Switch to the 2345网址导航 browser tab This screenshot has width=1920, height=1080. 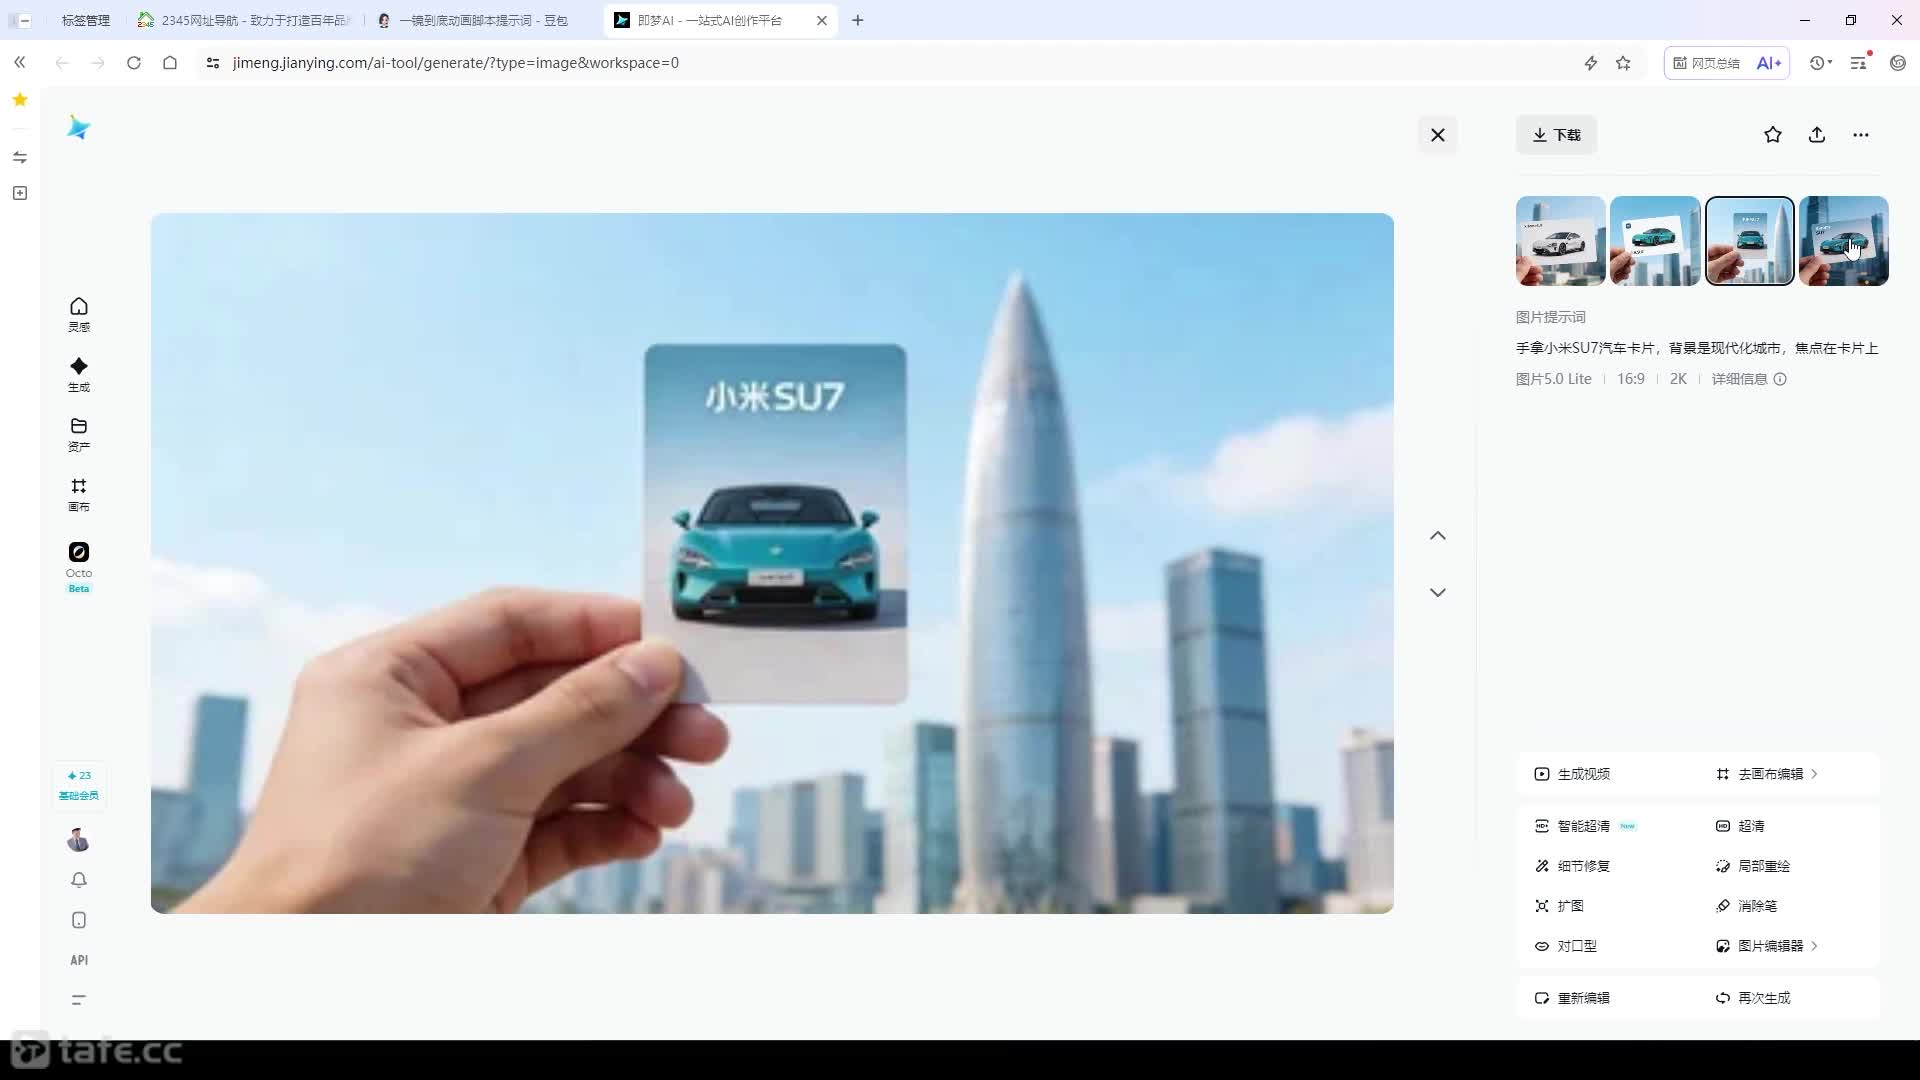[x=246, y=20]
